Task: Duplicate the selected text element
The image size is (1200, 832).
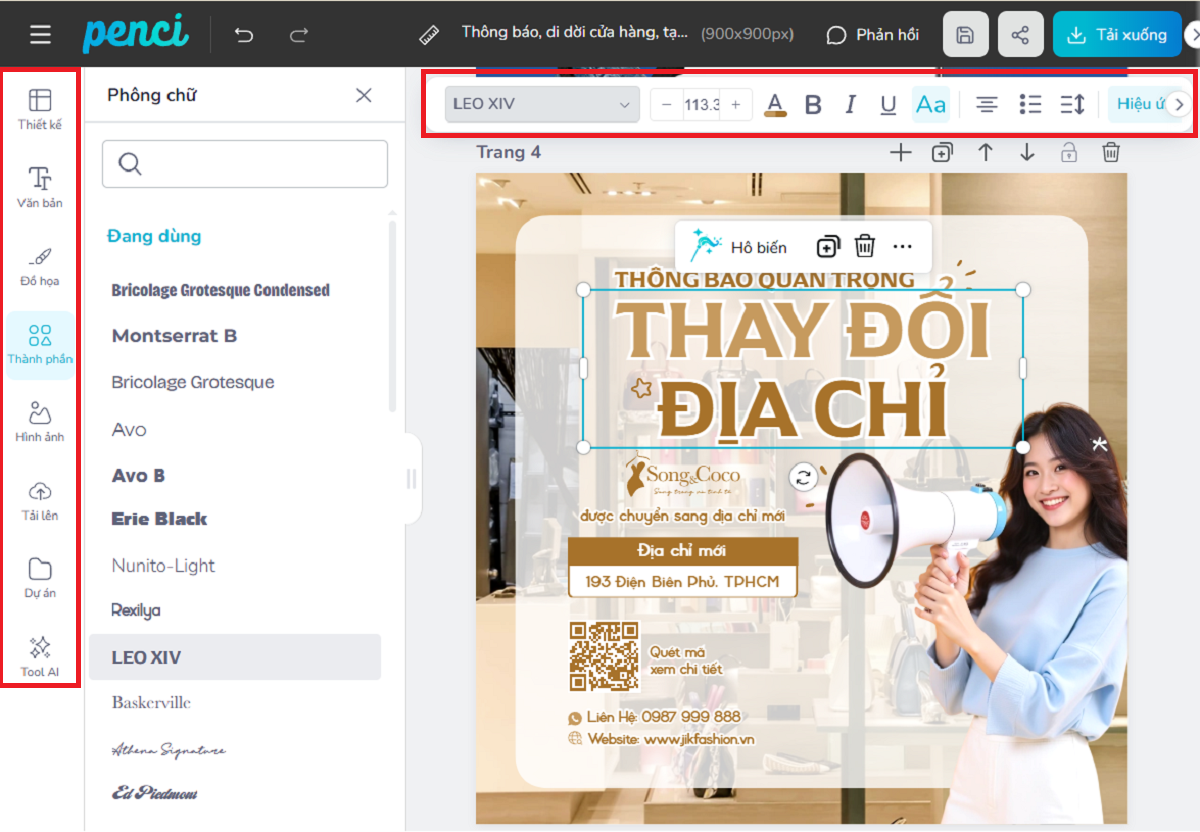Action: (828, 247)
